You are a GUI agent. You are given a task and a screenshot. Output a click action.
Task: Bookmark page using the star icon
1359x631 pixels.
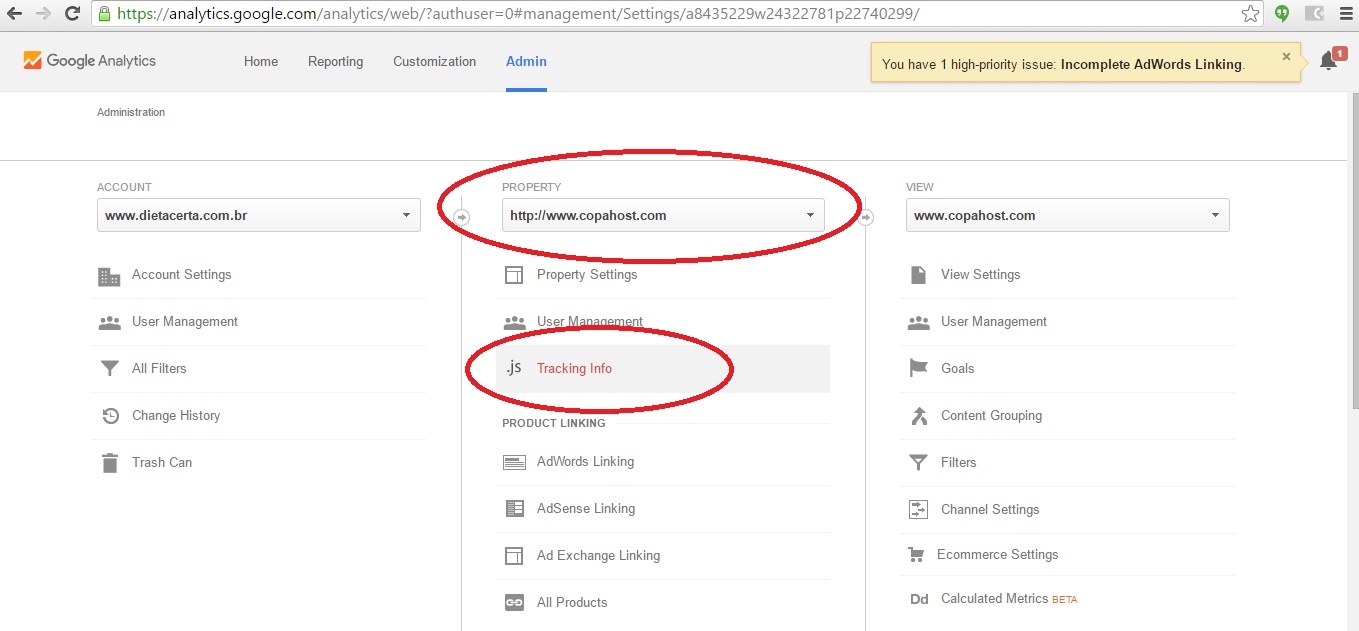[x=1250, y=14]
